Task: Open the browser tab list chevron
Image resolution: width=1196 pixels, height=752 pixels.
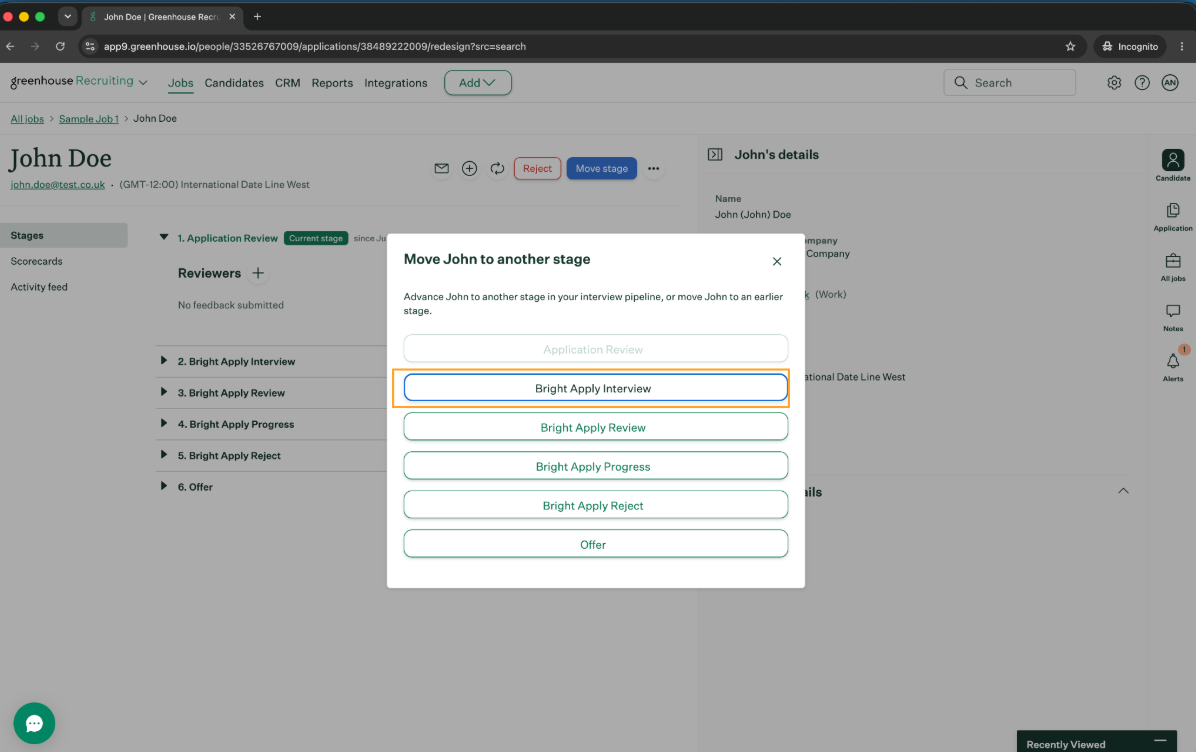Action: point(67,17)
